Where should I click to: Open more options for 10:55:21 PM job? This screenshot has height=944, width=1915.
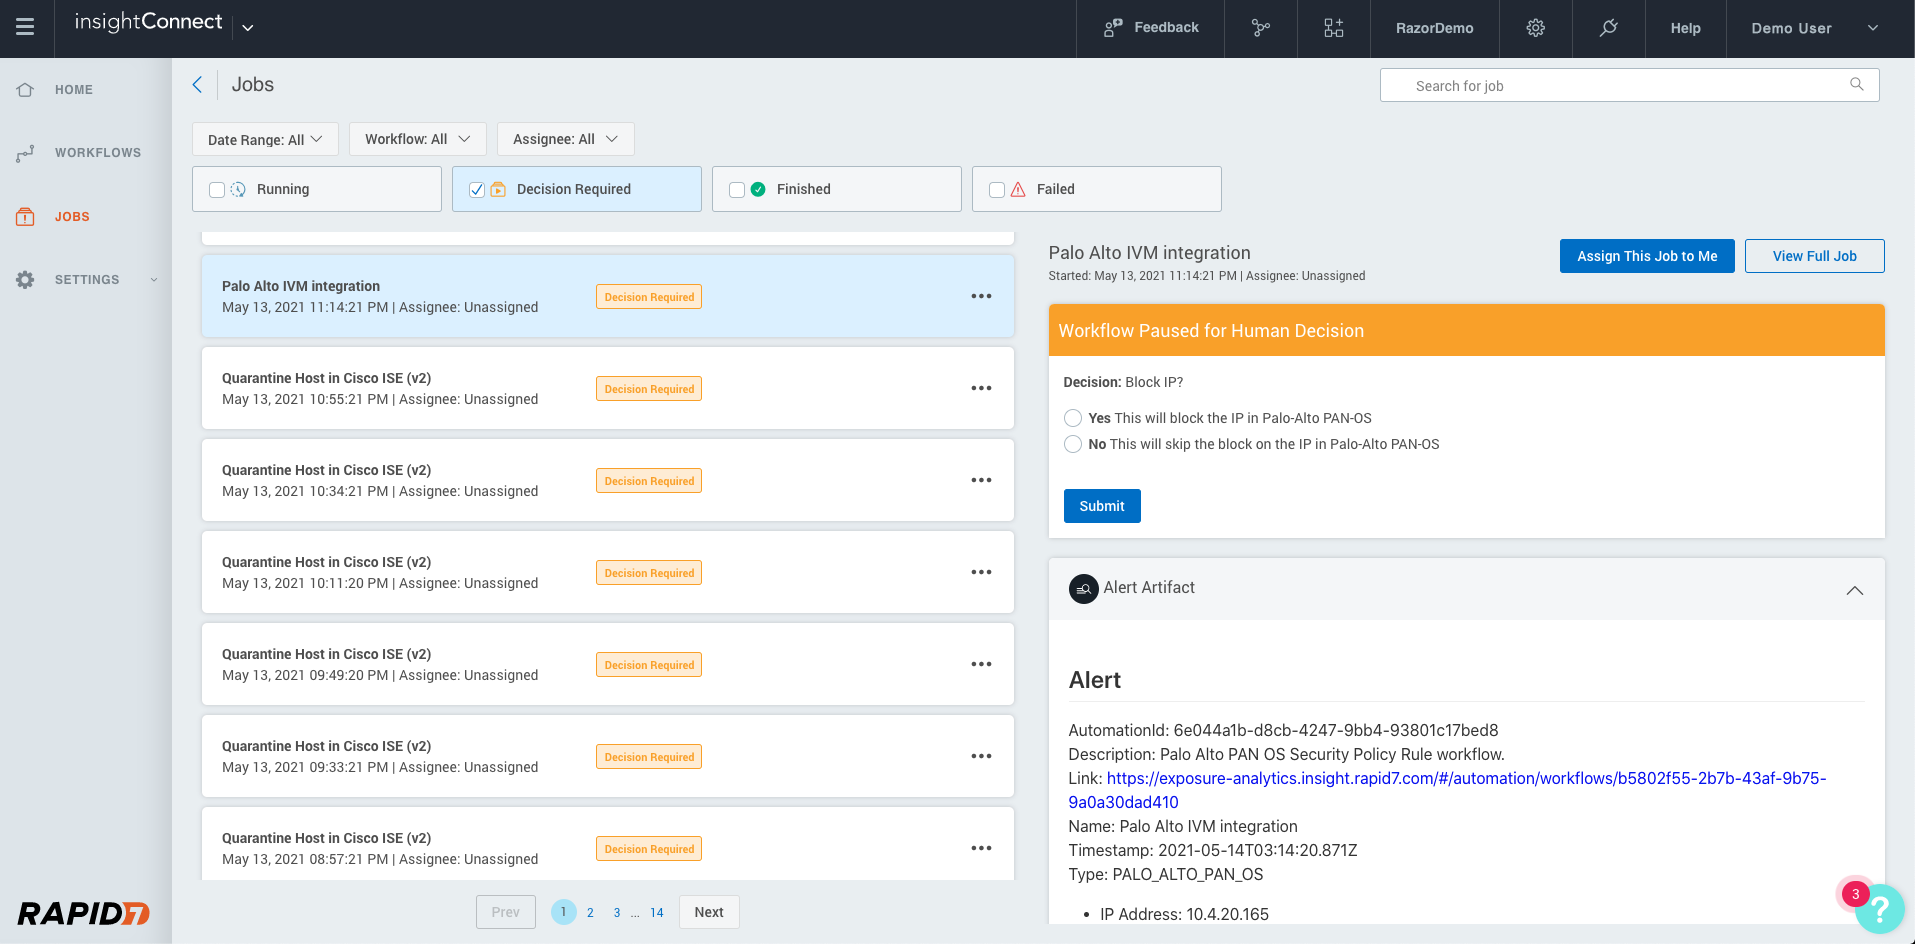click(x=982, y=388)
